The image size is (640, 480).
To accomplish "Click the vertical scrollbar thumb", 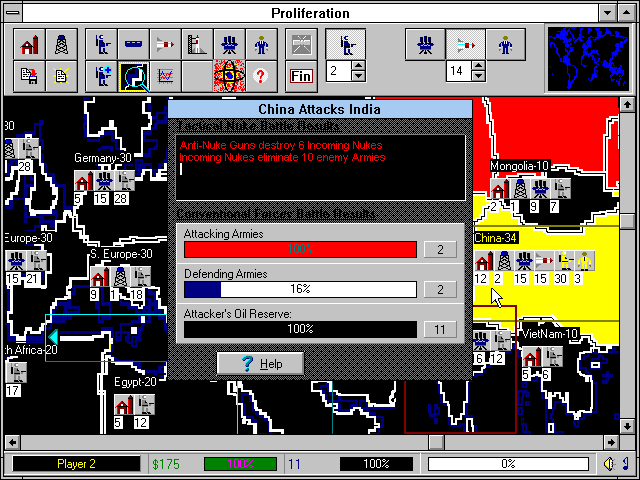I will (x=627, y=221).
